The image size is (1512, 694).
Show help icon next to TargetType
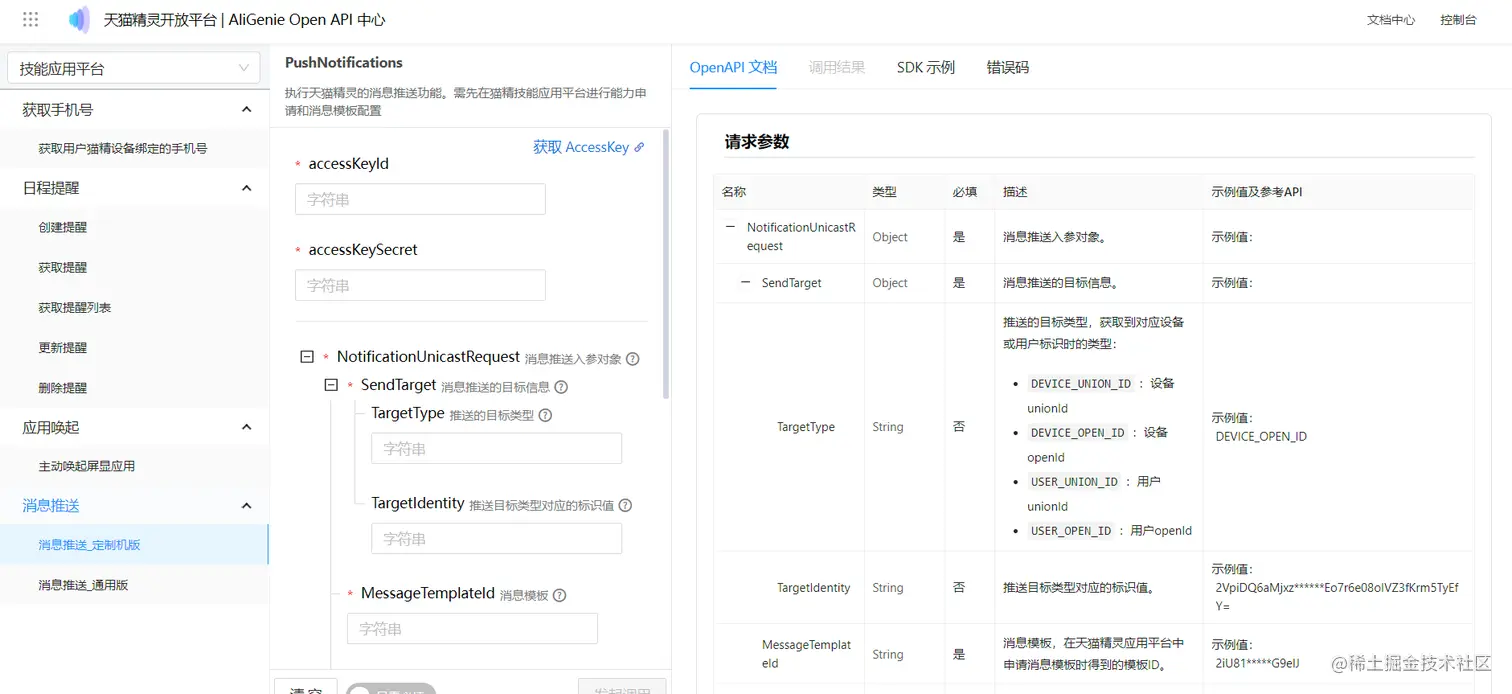pos(545,415)
